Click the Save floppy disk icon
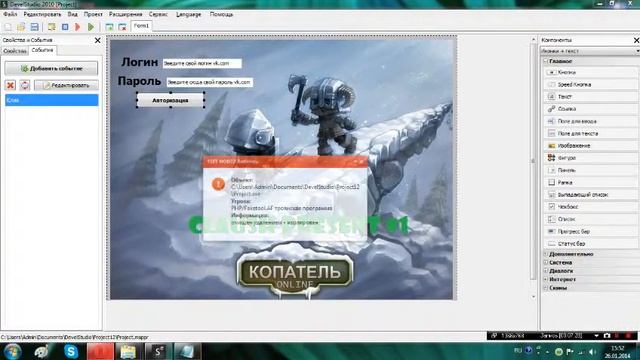The height and width of the screenshot is (360, 640). point(34,27)
